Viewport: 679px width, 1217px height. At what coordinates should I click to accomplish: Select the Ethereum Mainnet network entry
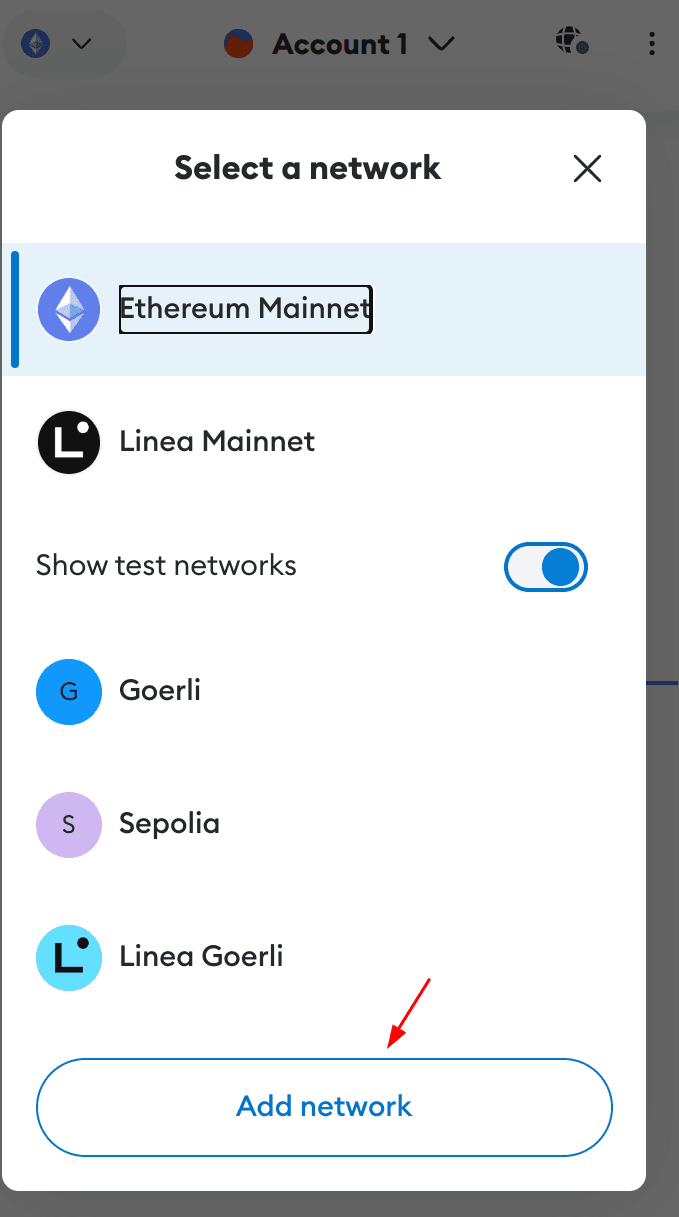[245, 309]
